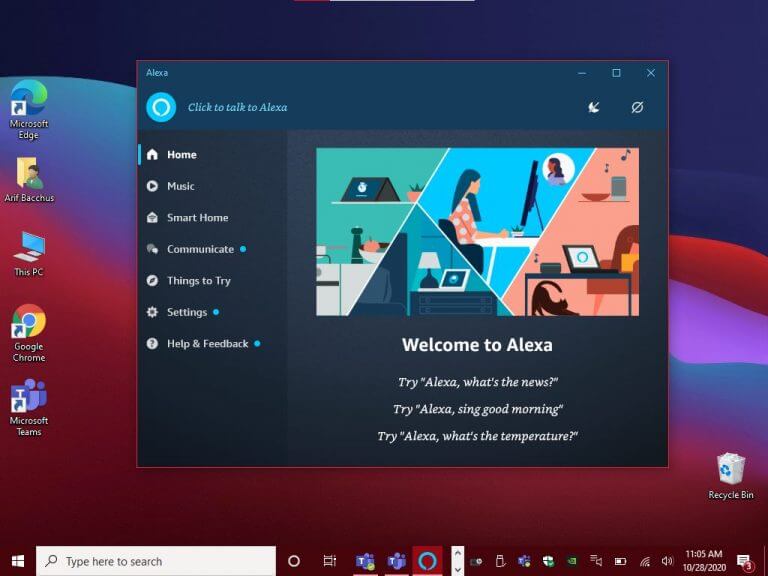Click suggestion 'Alexa, what's the temperature?'
768x576 pixels.
click(x=478, y=436)
